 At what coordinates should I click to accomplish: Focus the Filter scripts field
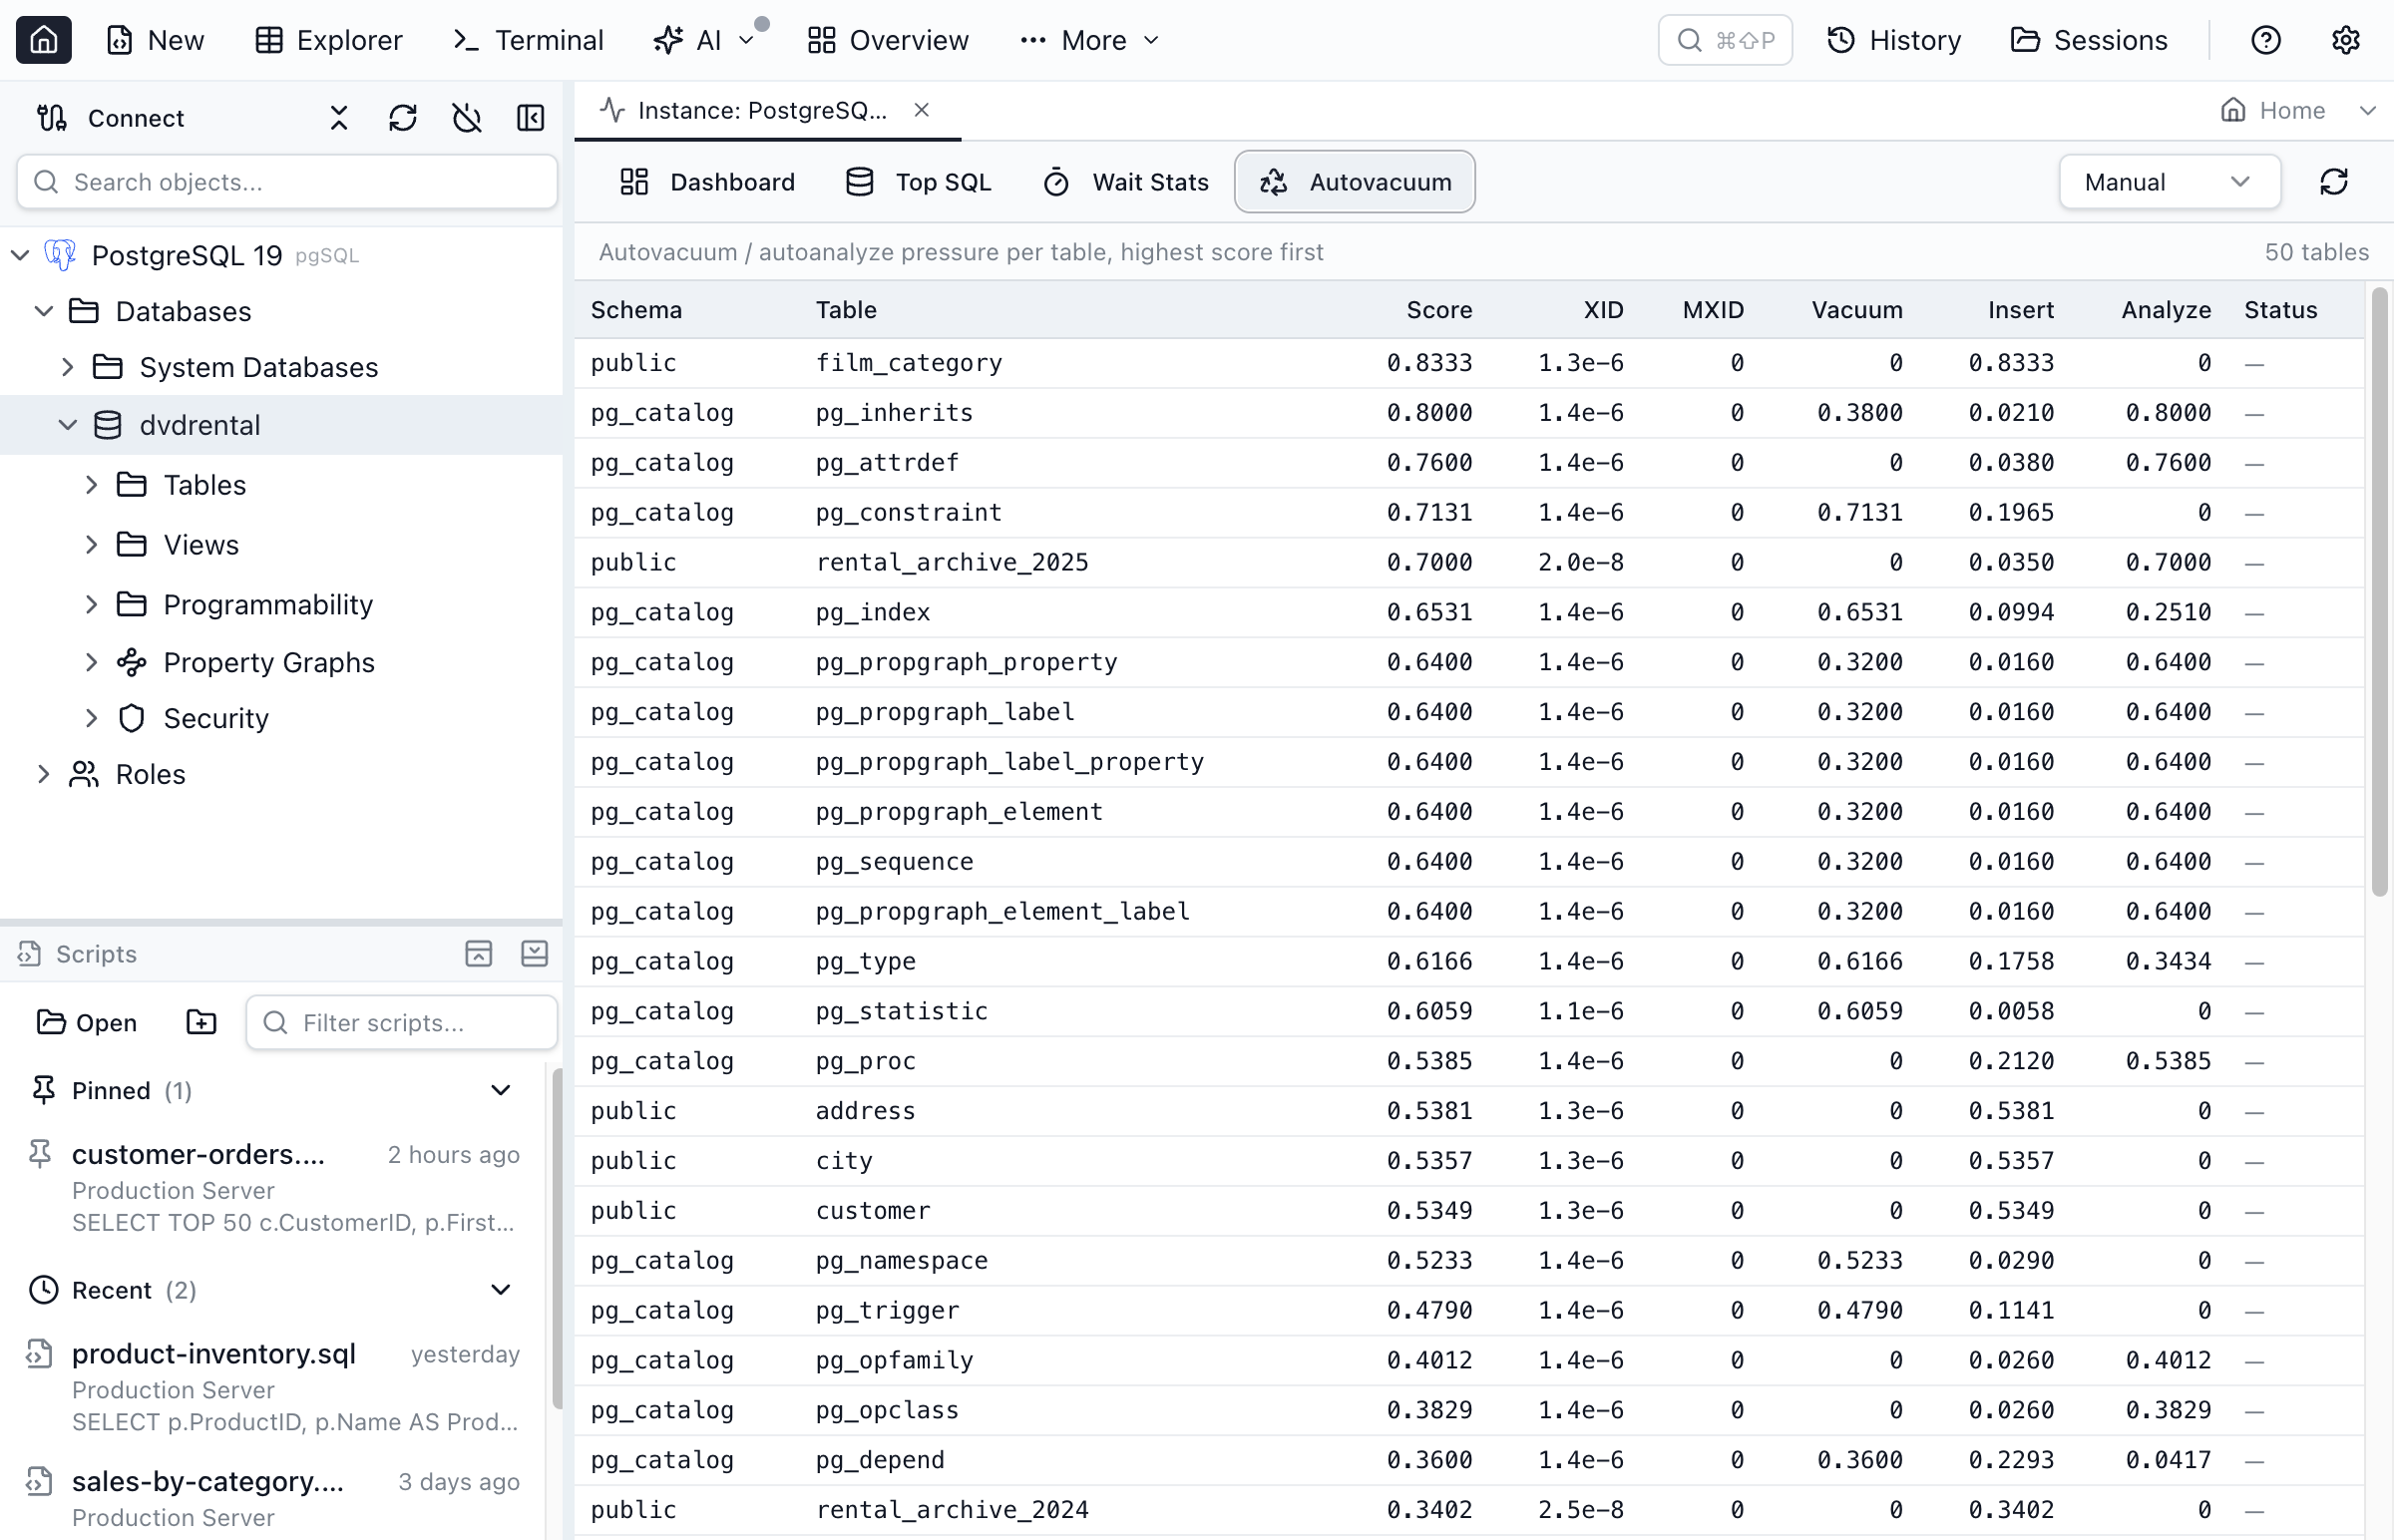[x=402, y=1022]
